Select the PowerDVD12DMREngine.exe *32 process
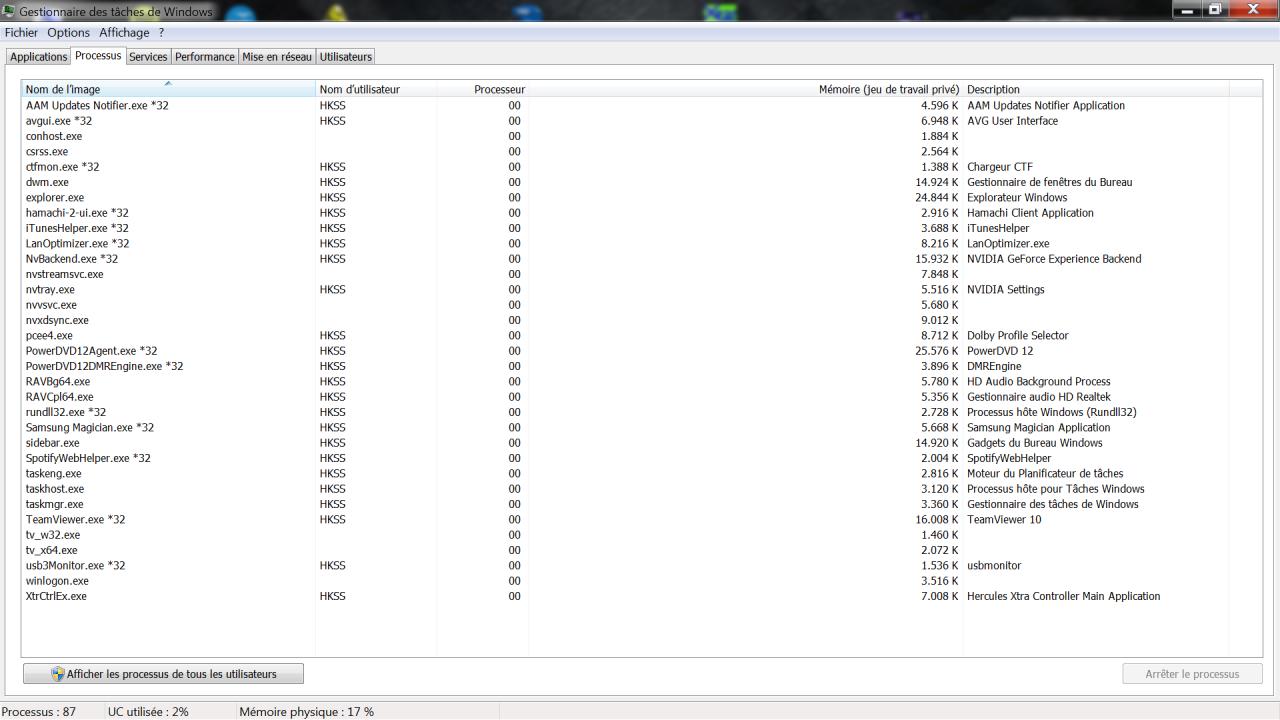 [642, 366]
